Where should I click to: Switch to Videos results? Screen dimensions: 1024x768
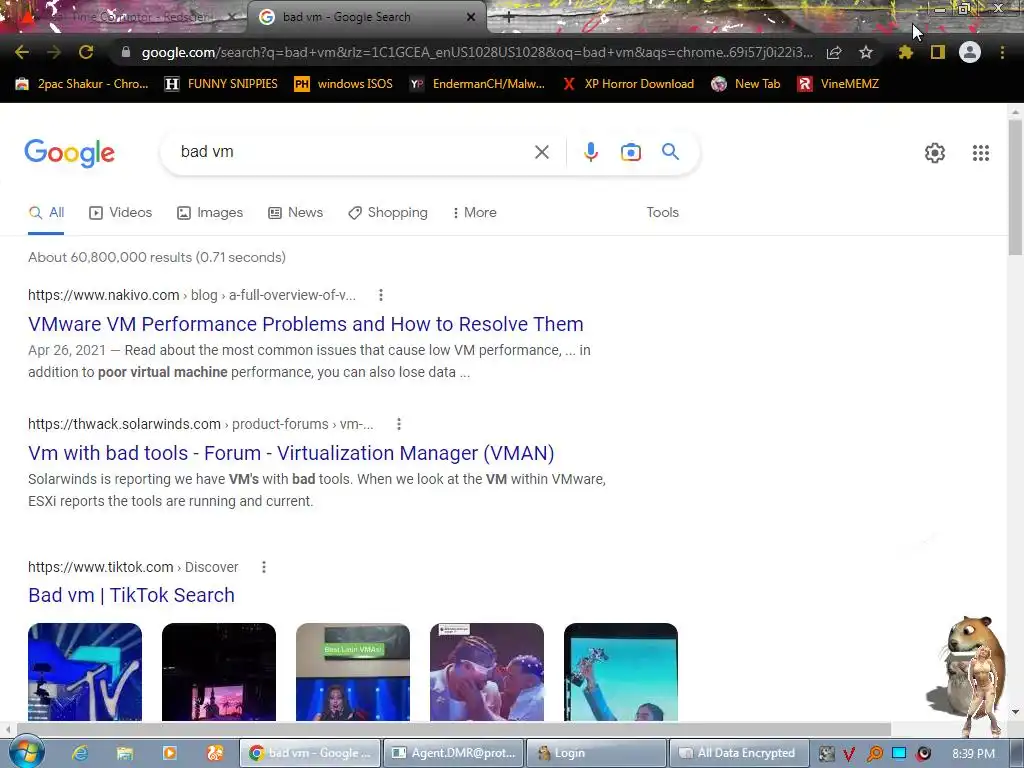[x=121, y=213]
